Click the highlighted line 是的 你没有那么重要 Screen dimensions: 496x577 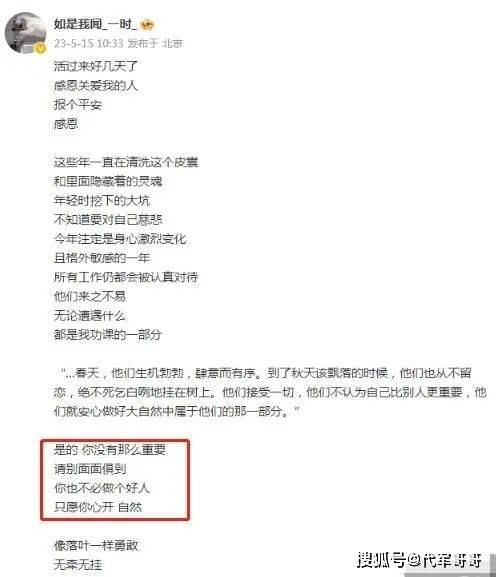[110, 449]
